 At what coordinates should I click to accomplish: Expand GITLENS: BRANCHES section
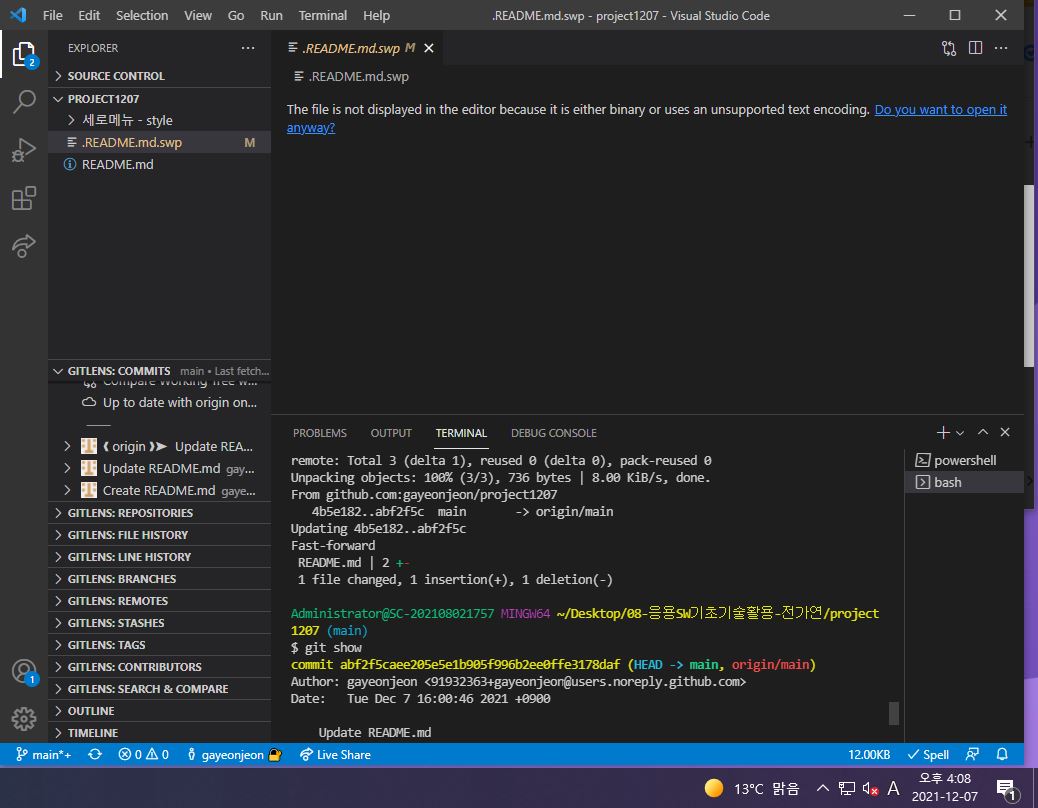(x=160, y=579)
